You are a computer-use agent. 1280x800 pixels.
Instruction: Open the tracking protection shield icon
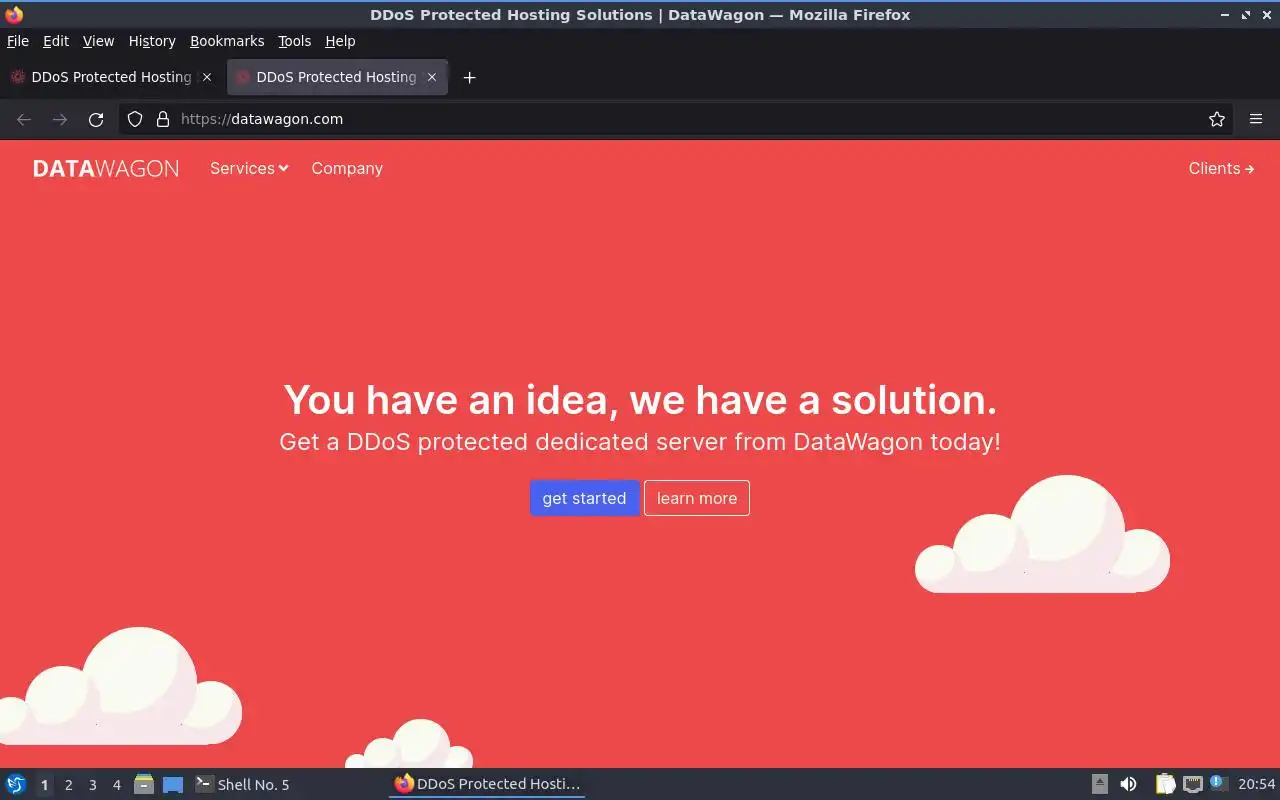pos(135,119)
